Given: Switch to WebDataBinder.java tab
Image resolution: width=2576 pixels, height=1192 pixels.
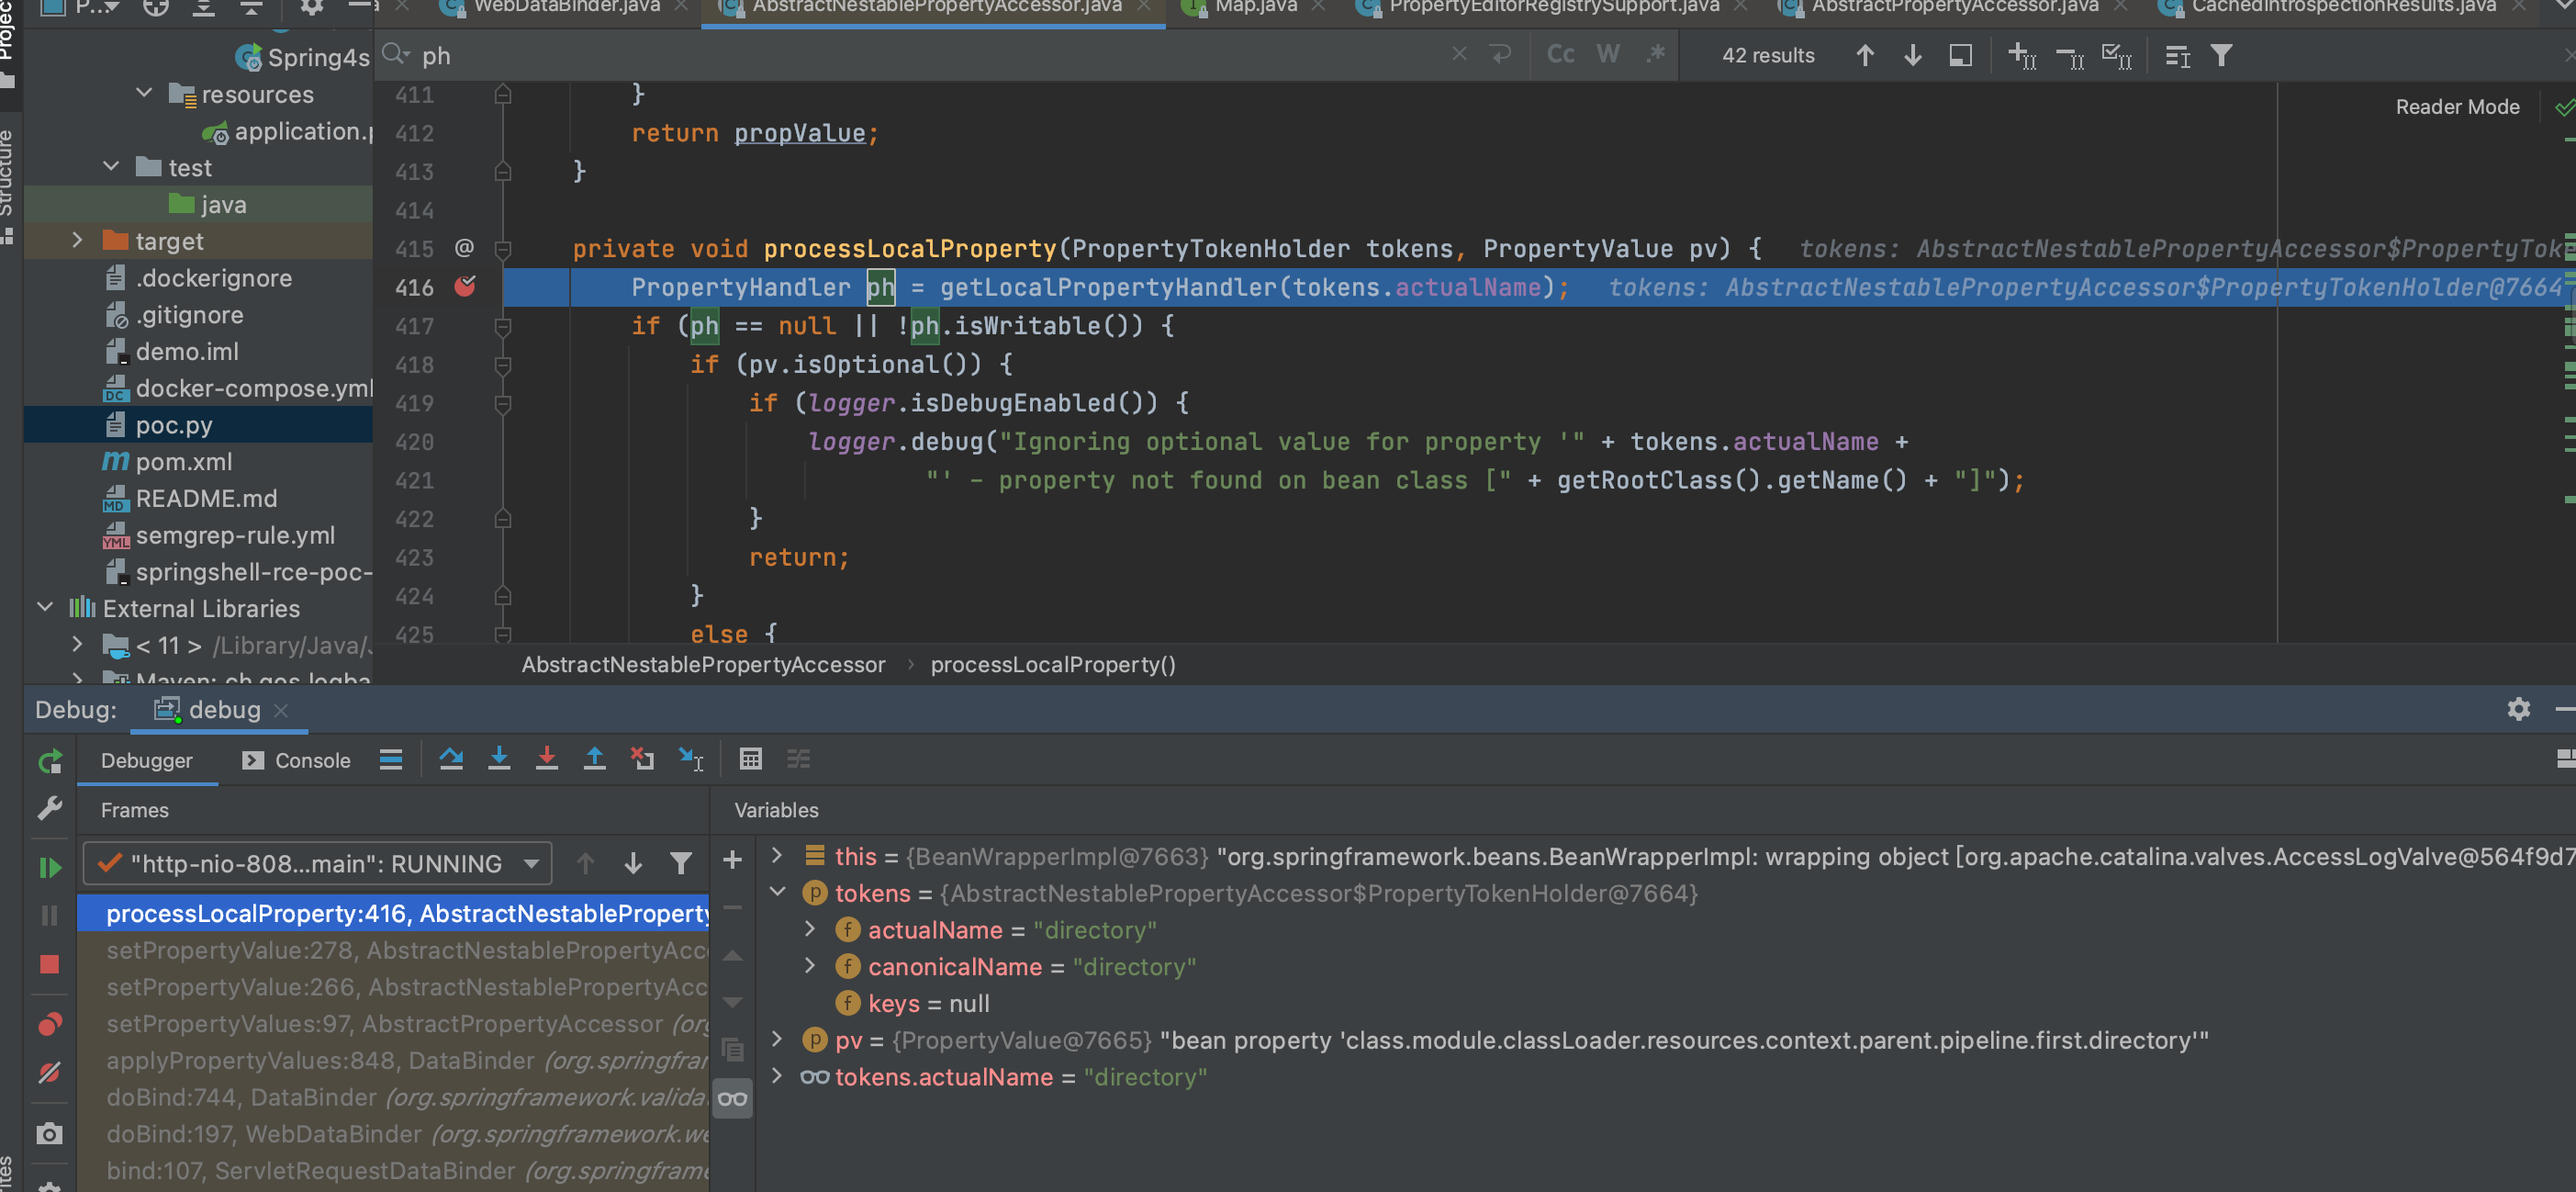Looking at the screenshot, I should [x=566, y=7].
